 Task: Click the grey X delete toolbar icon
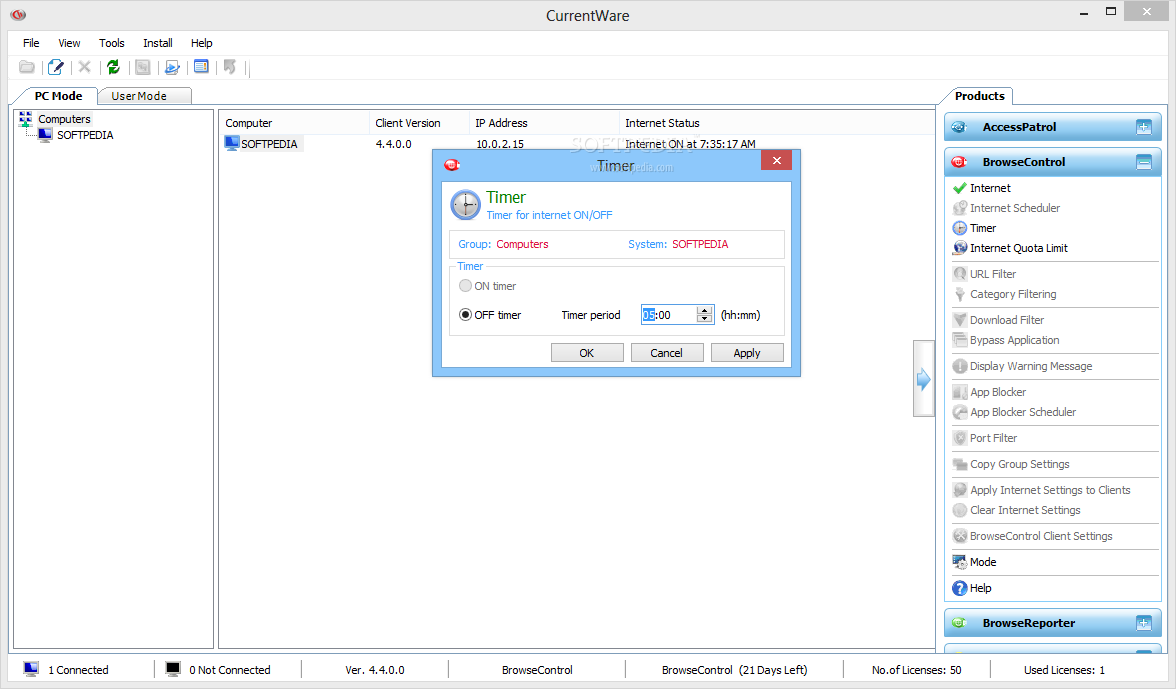[85, 67]
